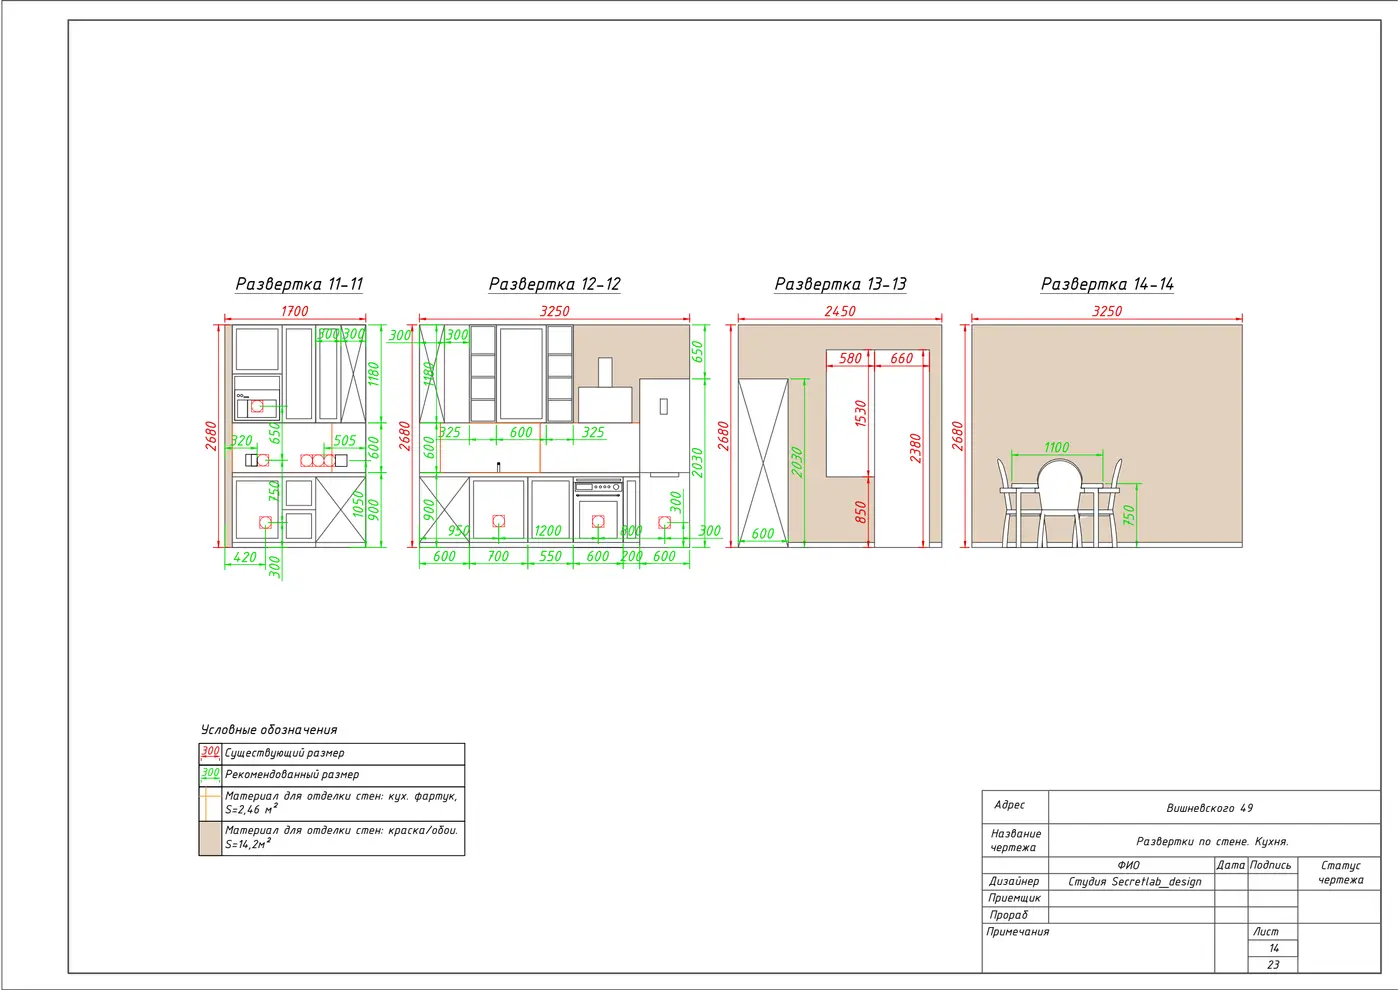The image size is (1400, 990).
Task: Click the kitchen apron material legend swatch
Action: 210,804
